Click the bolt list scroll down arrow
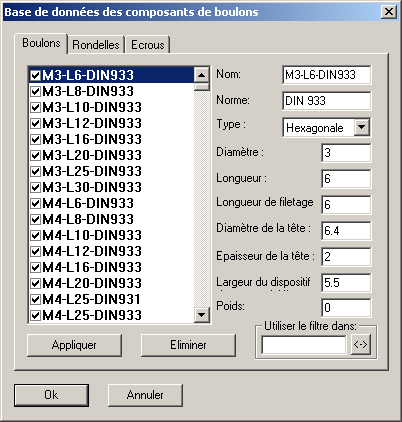Image resolution: width=402 pixels, height=422 pixels. pos(201,314)
